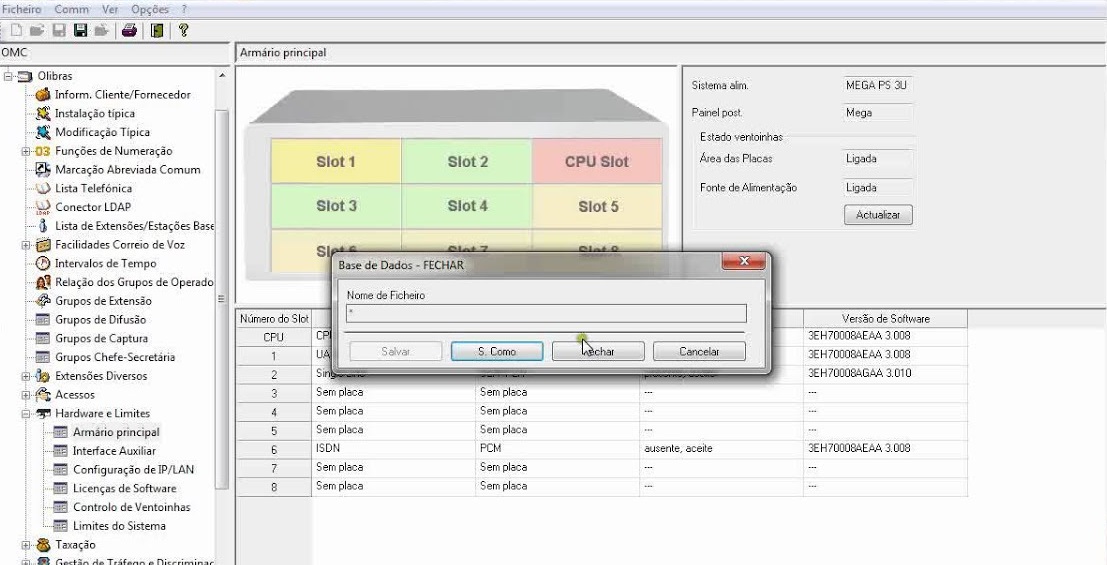Click the Lista de Extensões/Estações Base icon
The image size is (1107, 565).
[43, 226]
